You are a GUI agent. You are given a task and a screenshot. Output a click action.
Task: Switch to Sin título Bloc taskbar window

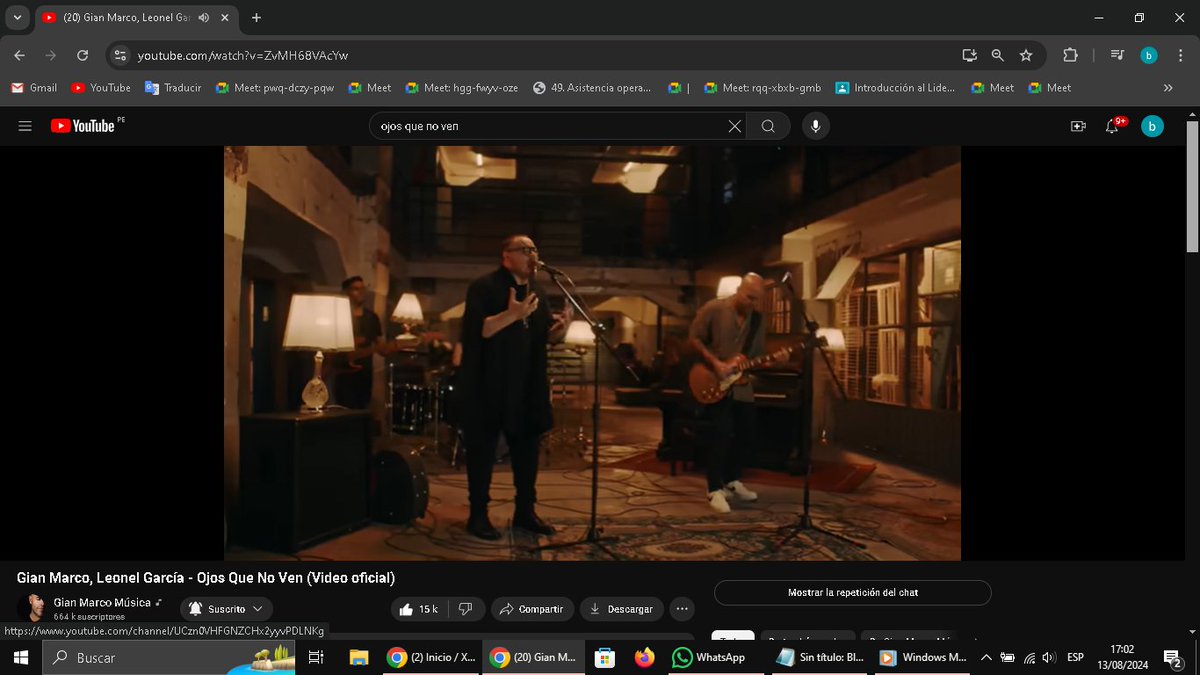point(820,658)
